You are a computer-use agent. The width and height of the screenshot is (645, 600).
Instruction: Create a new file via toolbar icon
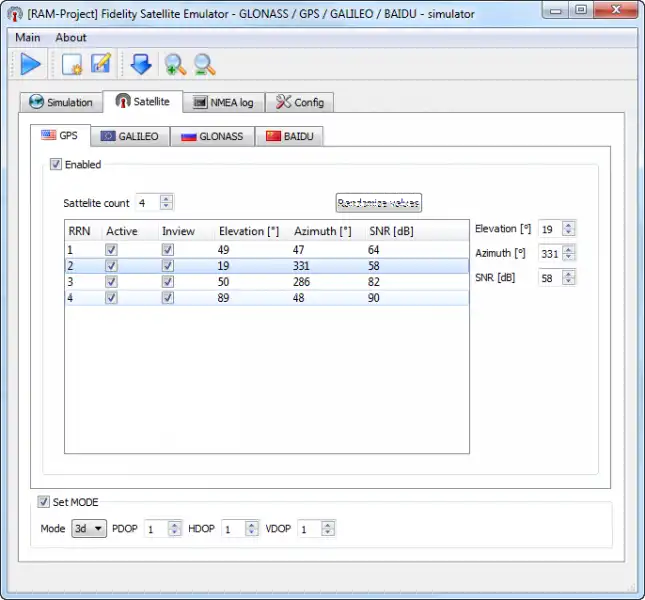point(72,65)
